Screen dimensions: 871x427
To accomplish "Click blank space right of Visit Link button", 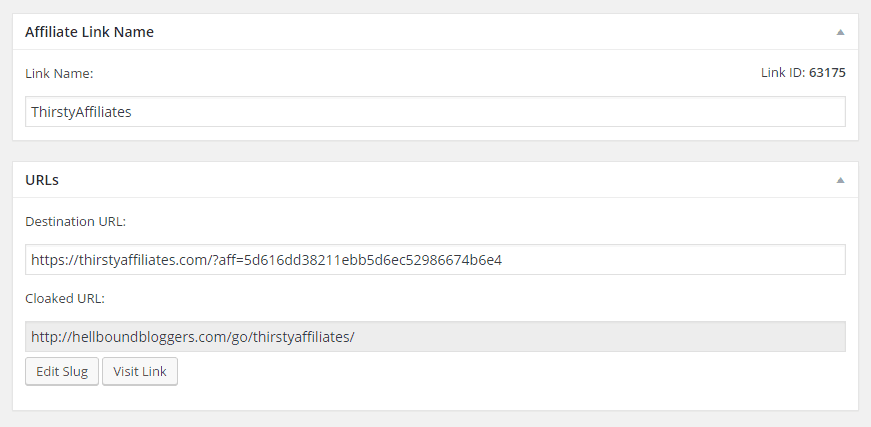I will click(511, 371).
